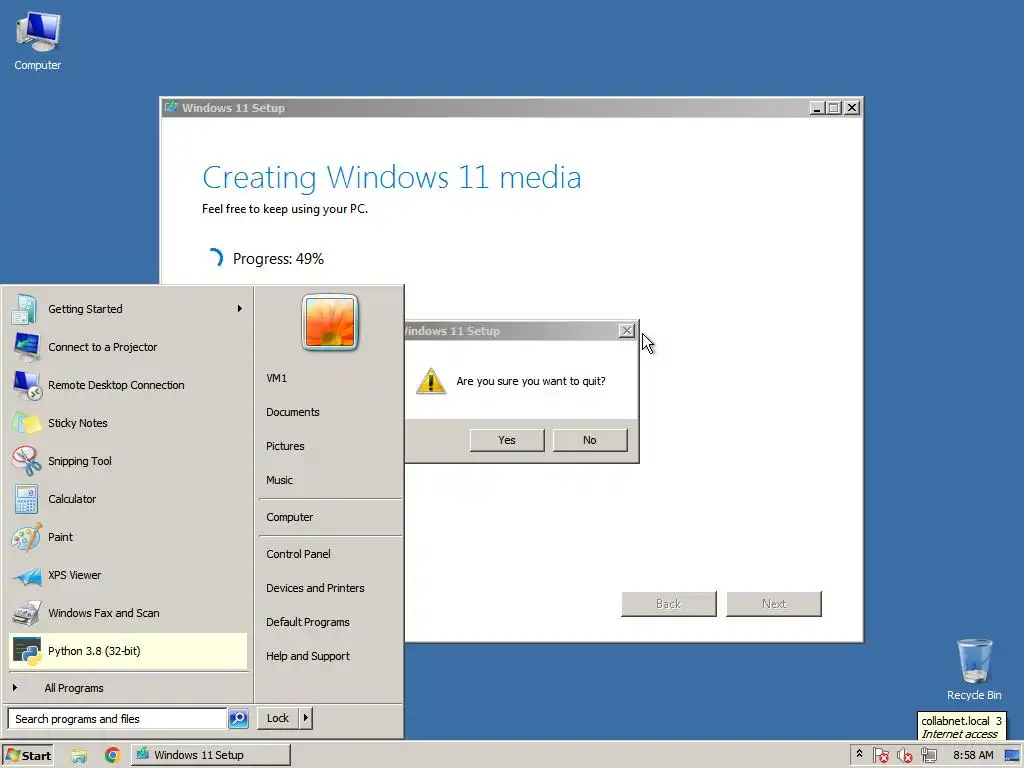Select the Recycle Bin desktop icon

[974, 670]
